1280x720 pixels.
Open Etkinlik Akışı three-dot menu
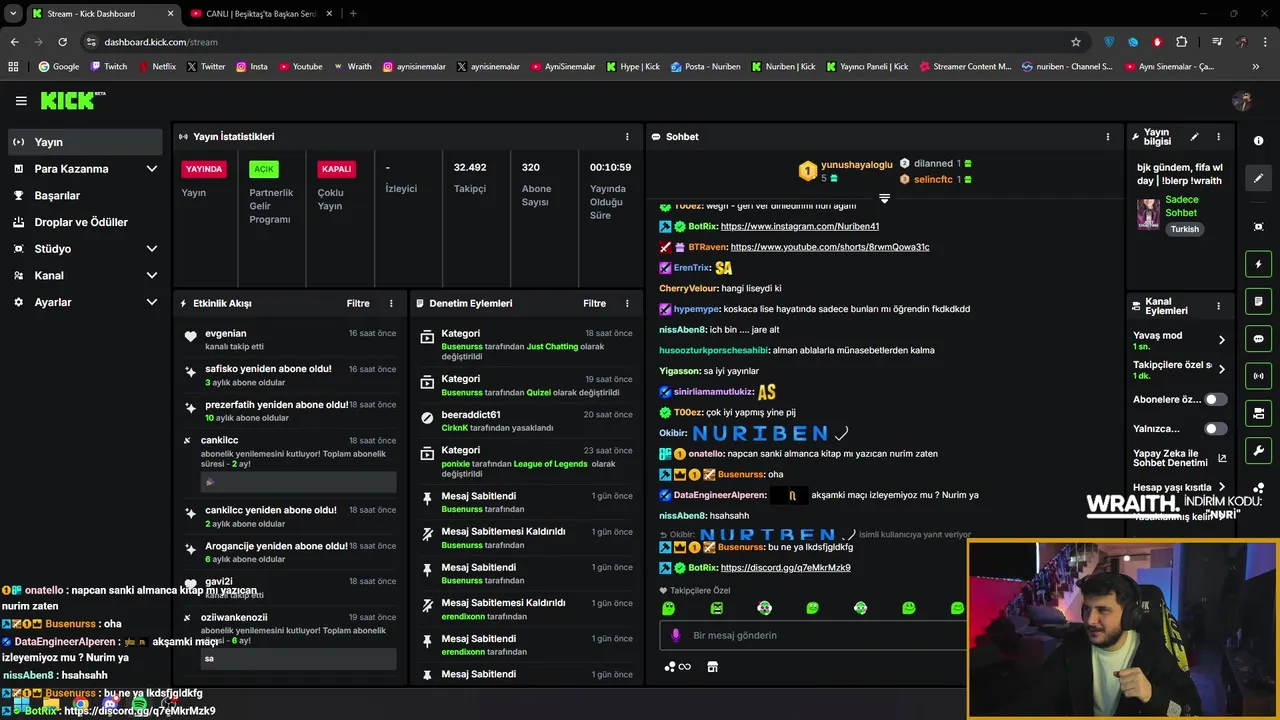pyautogui.click(x=391, y=303)
